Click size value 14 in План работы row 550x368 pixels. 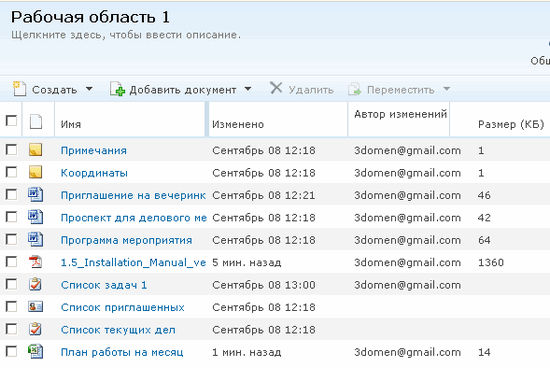[484, 352]
